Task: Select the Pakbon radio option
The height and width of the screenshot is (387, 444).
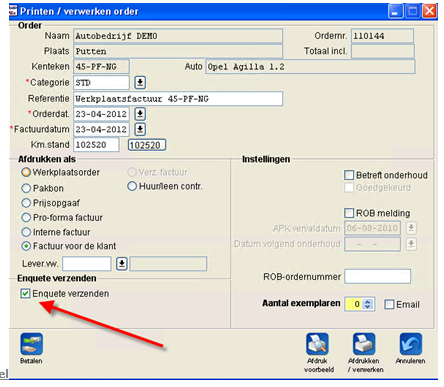Action: tap(26, 188)
